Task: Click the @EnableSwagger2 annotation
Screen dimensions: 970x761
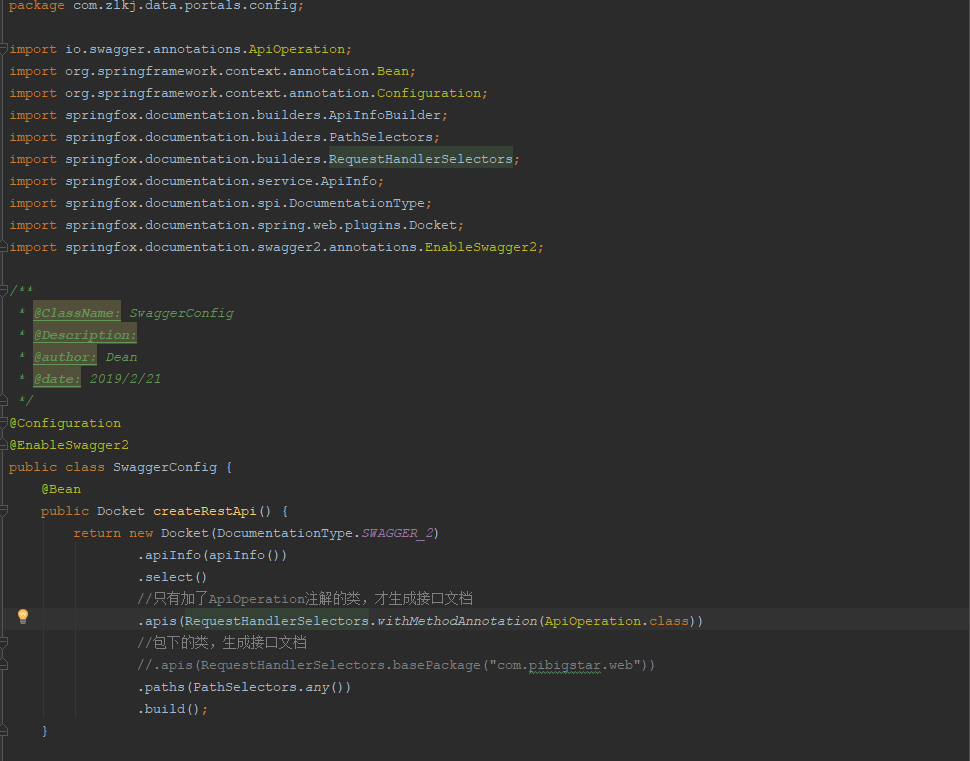Action: 69,445
